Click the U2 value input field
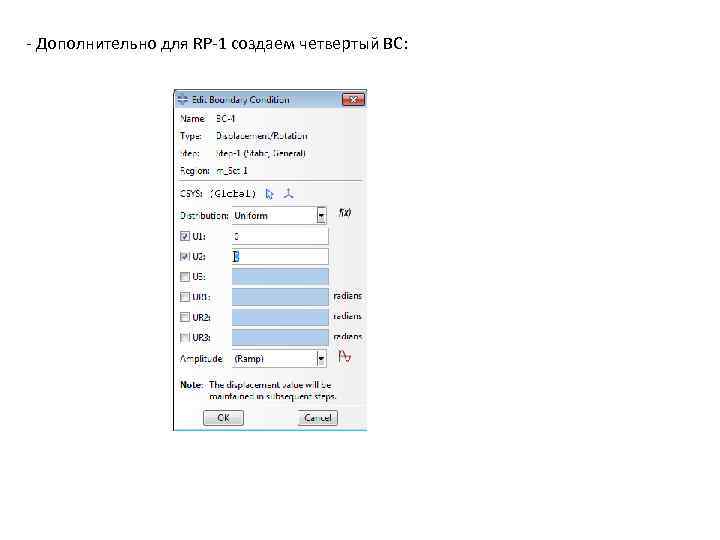This screenshot has width=720, height=540. coord(280,257)
